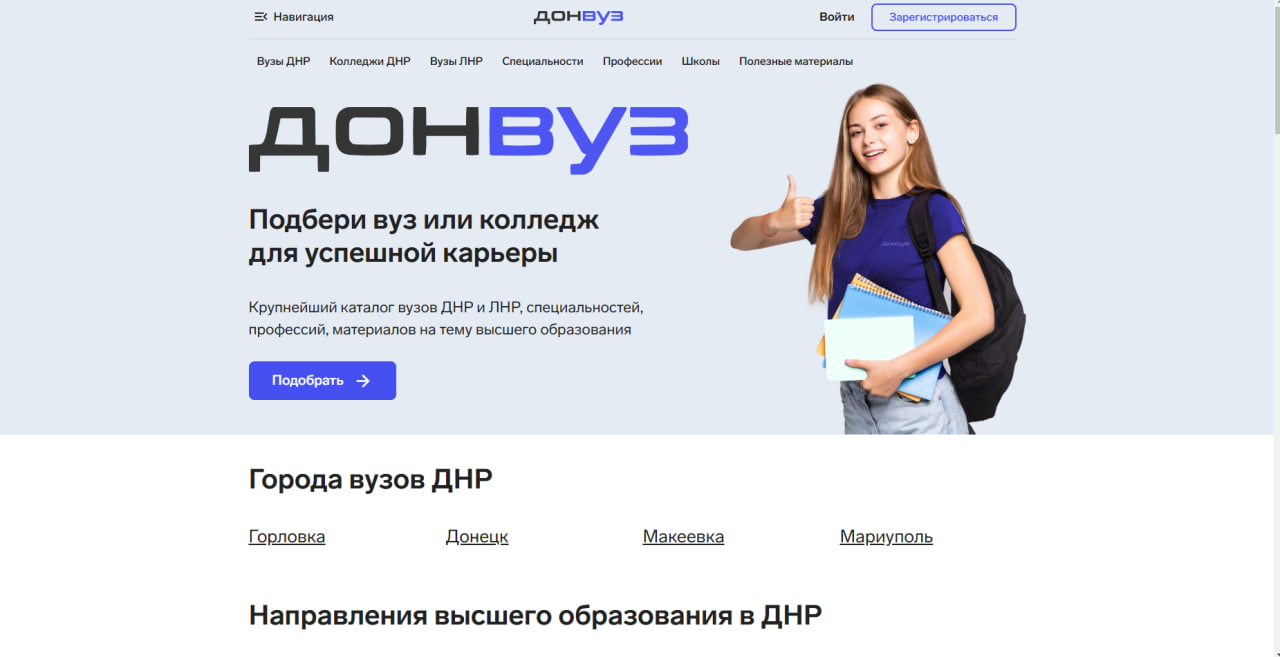Open the Мариуполь city link

coord(886,537)
